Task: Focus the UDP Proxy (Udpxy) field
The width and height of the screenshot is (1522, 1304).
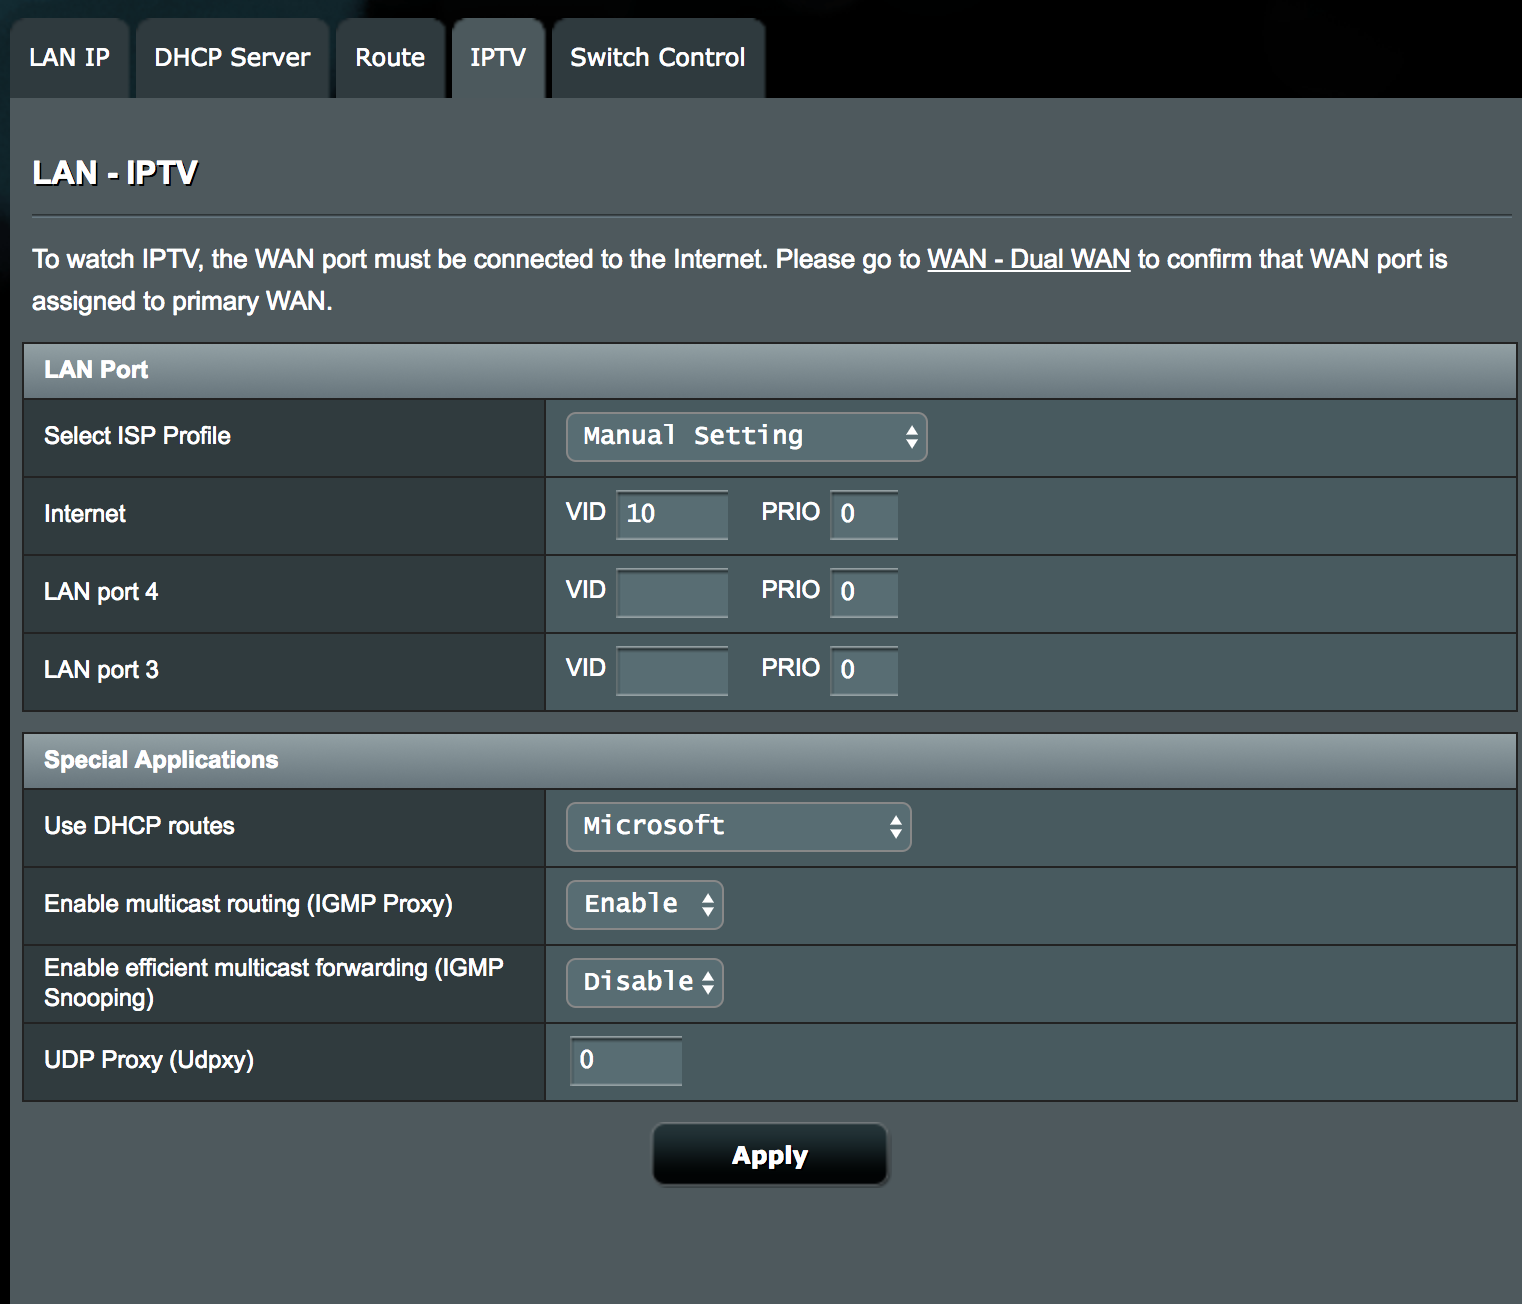Action: tap(626, 1060)
